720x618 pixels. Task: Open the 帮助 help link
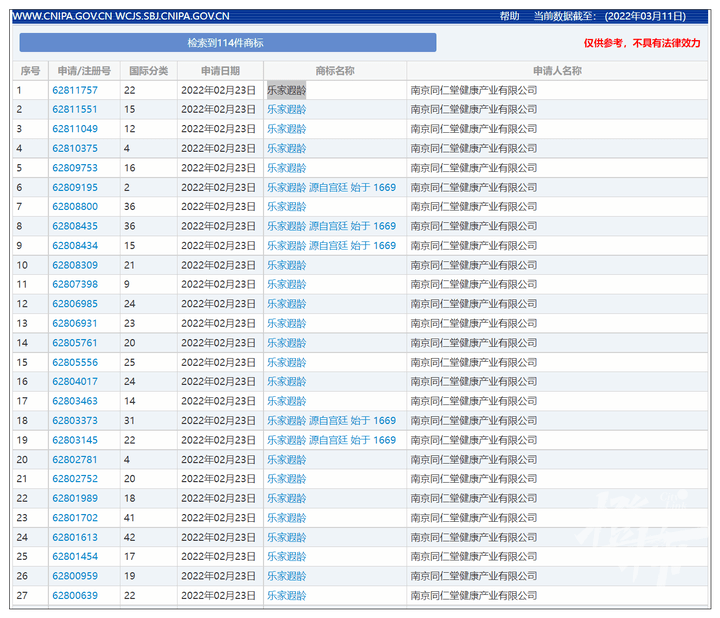point(509,17)
